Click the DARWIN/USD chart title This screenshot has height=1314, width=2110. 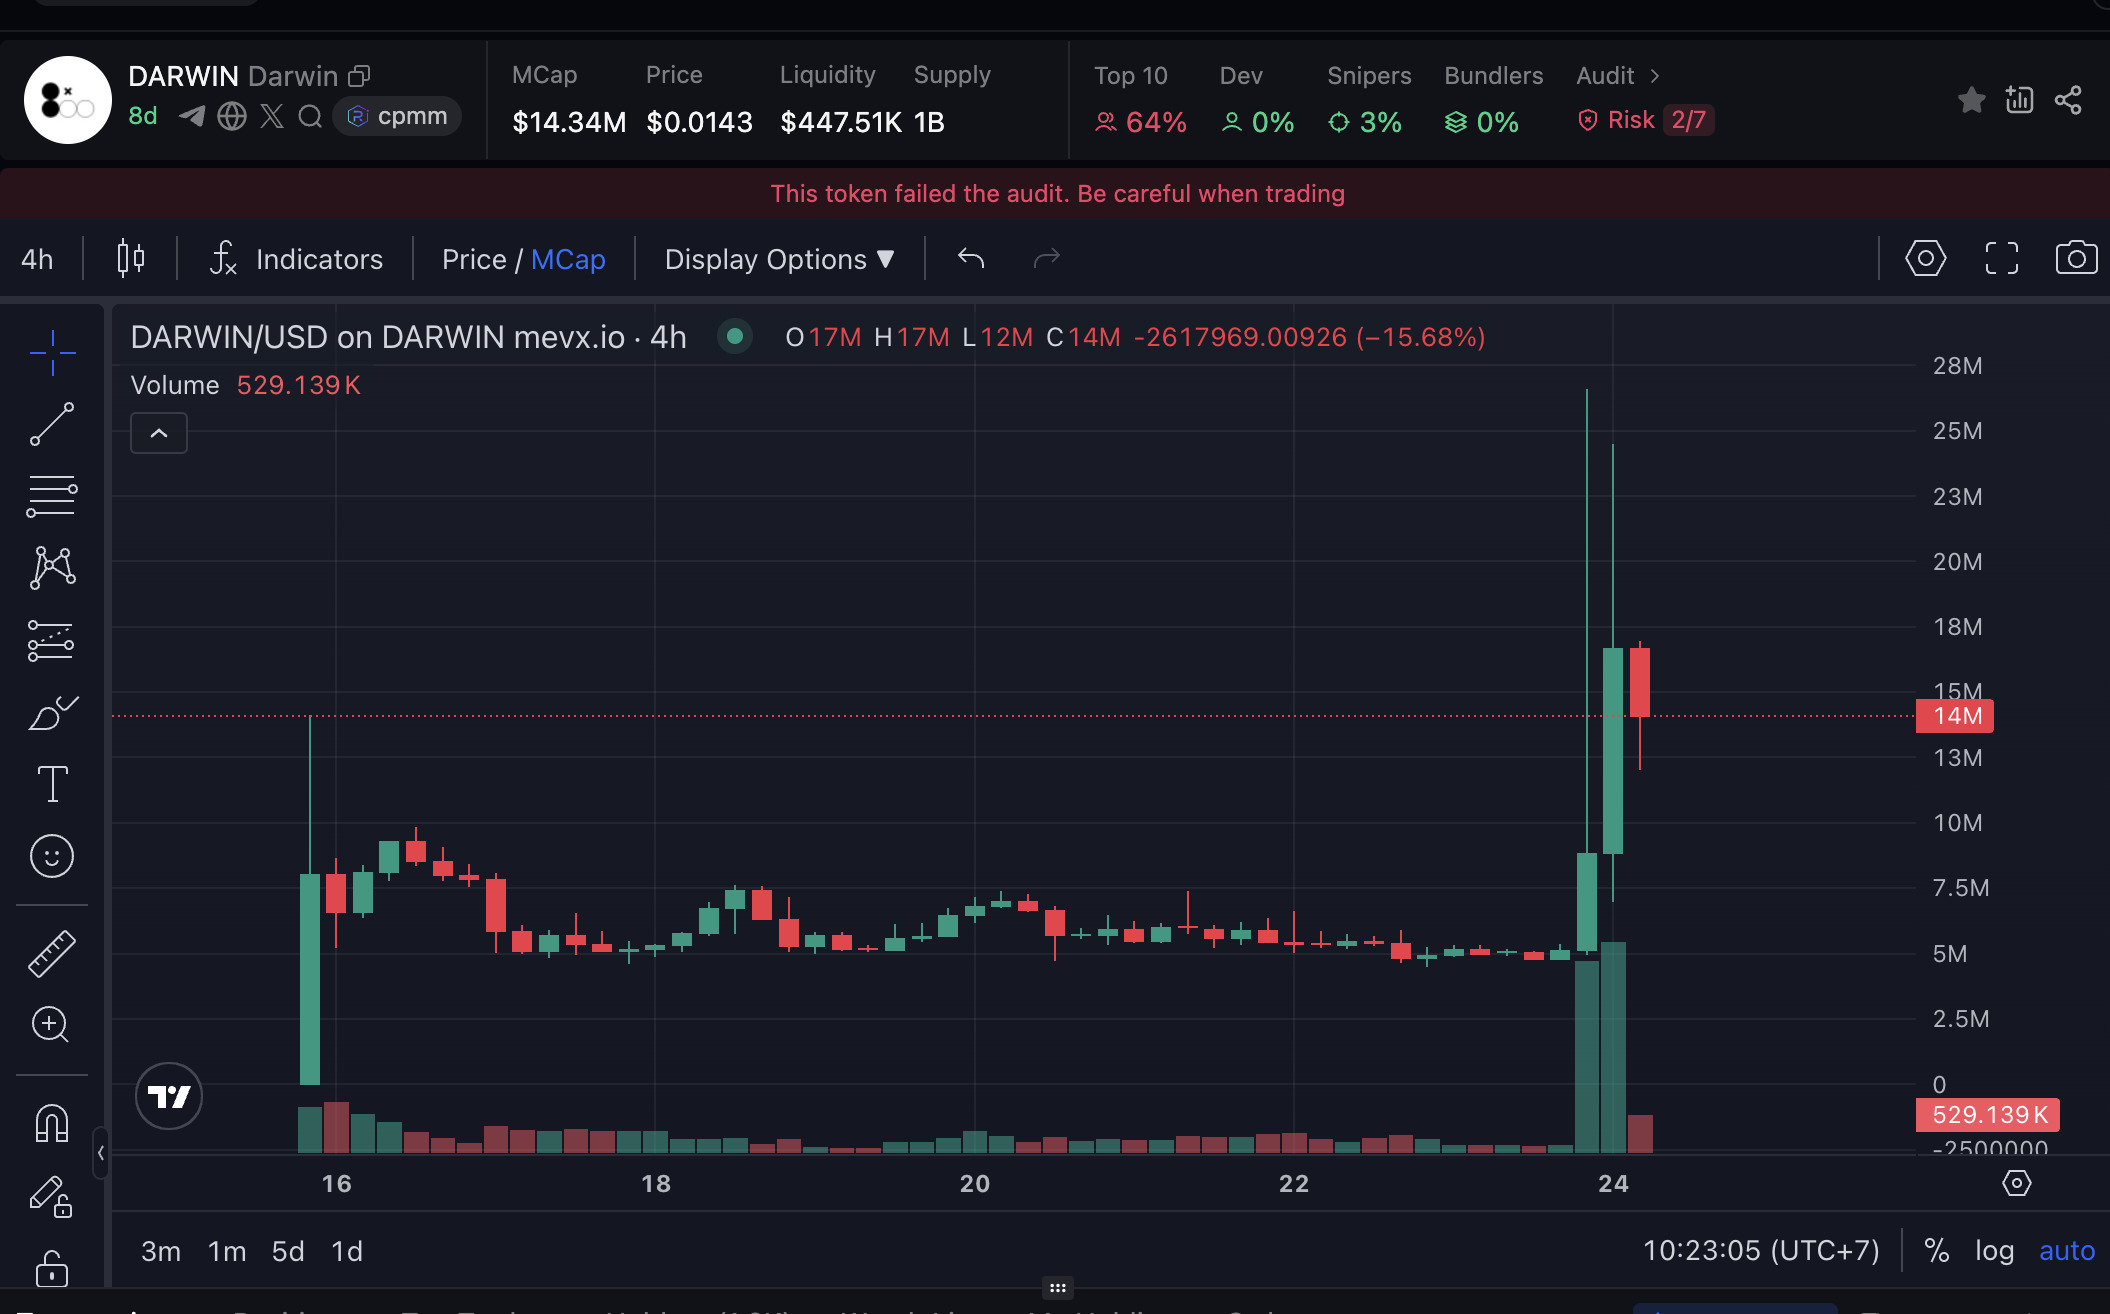click(408, 337)
